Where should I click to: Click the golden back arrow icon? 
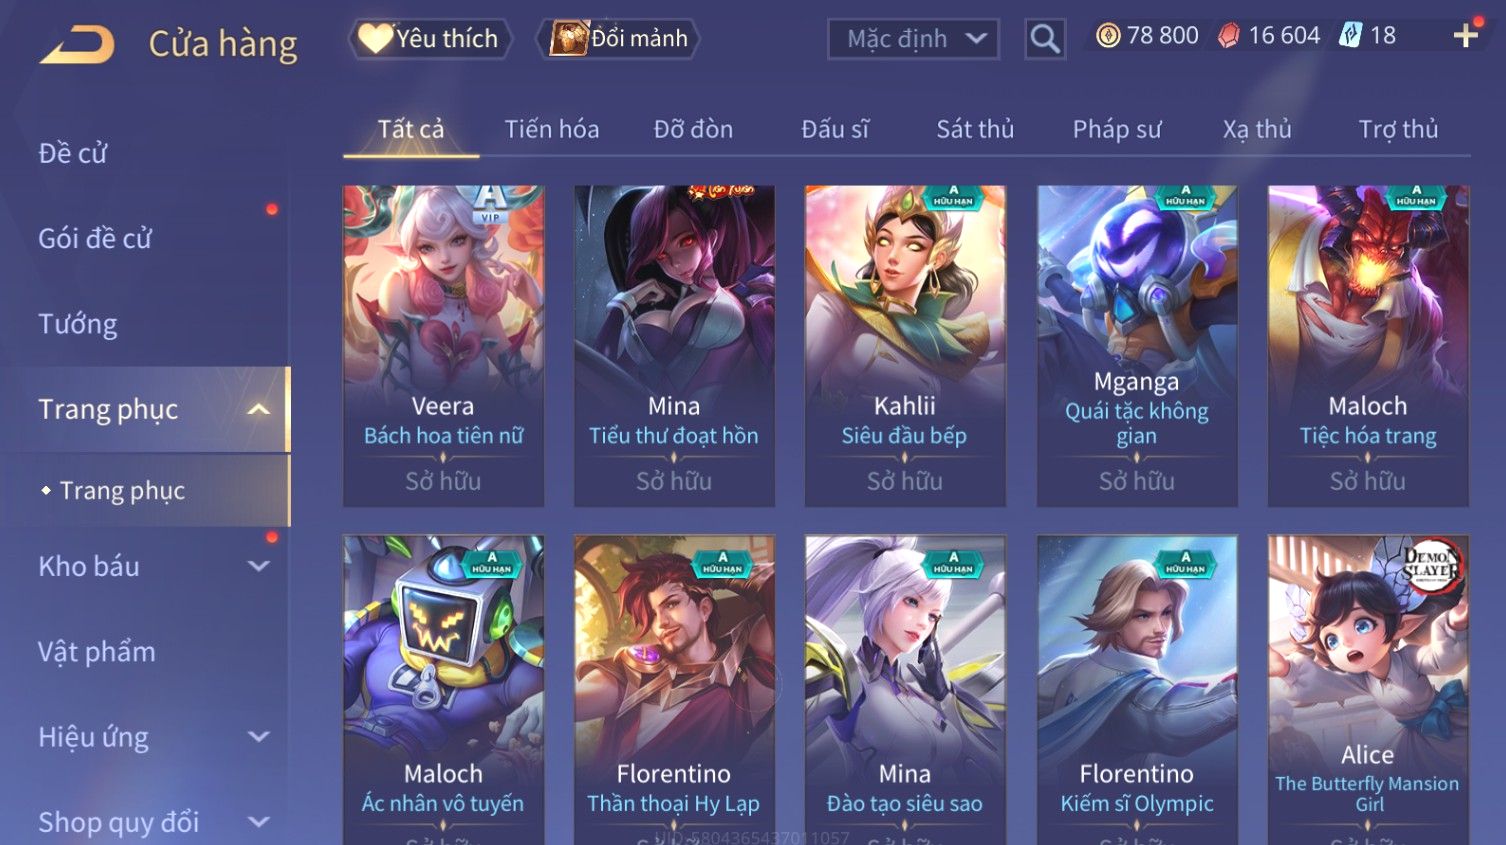point(77,45)
